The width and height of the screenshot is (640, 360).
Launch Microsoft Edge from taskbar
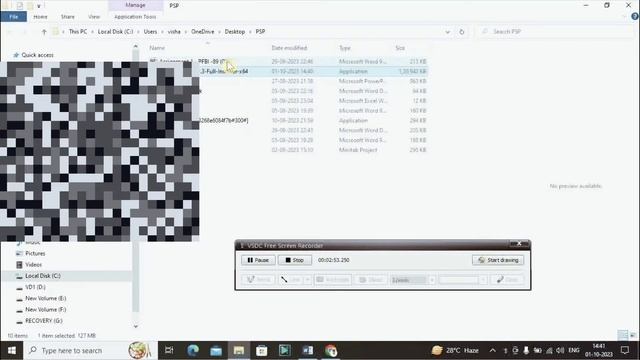click(x=193, y=350)
